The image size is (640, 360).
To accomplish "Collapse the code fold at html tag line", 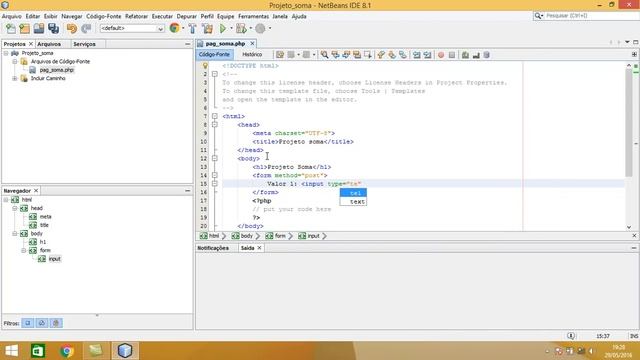I will [215, 116].
